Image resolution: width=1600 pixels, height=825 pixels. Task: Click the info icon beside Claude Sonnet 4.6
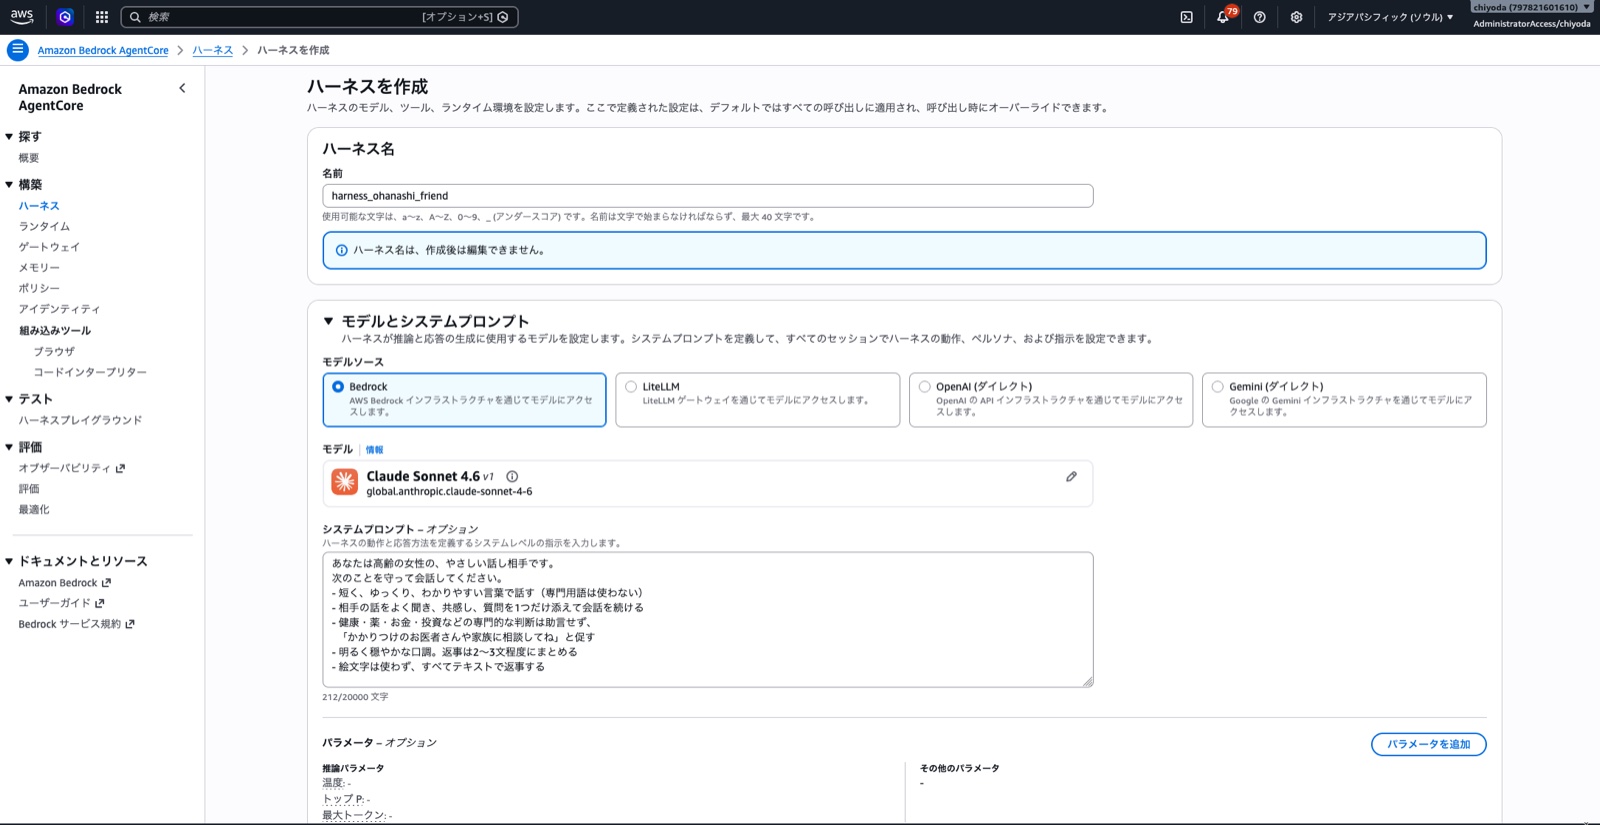coord(512,477)
